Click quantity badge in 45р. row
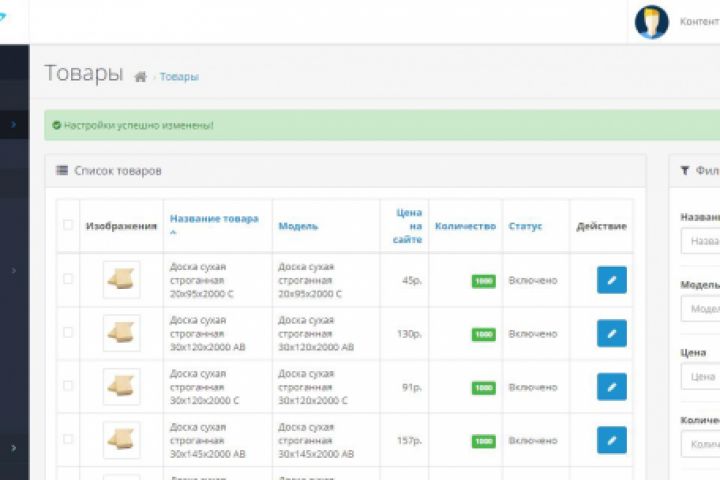The width and height of the screenshot is (720, 480). point(484,281)
